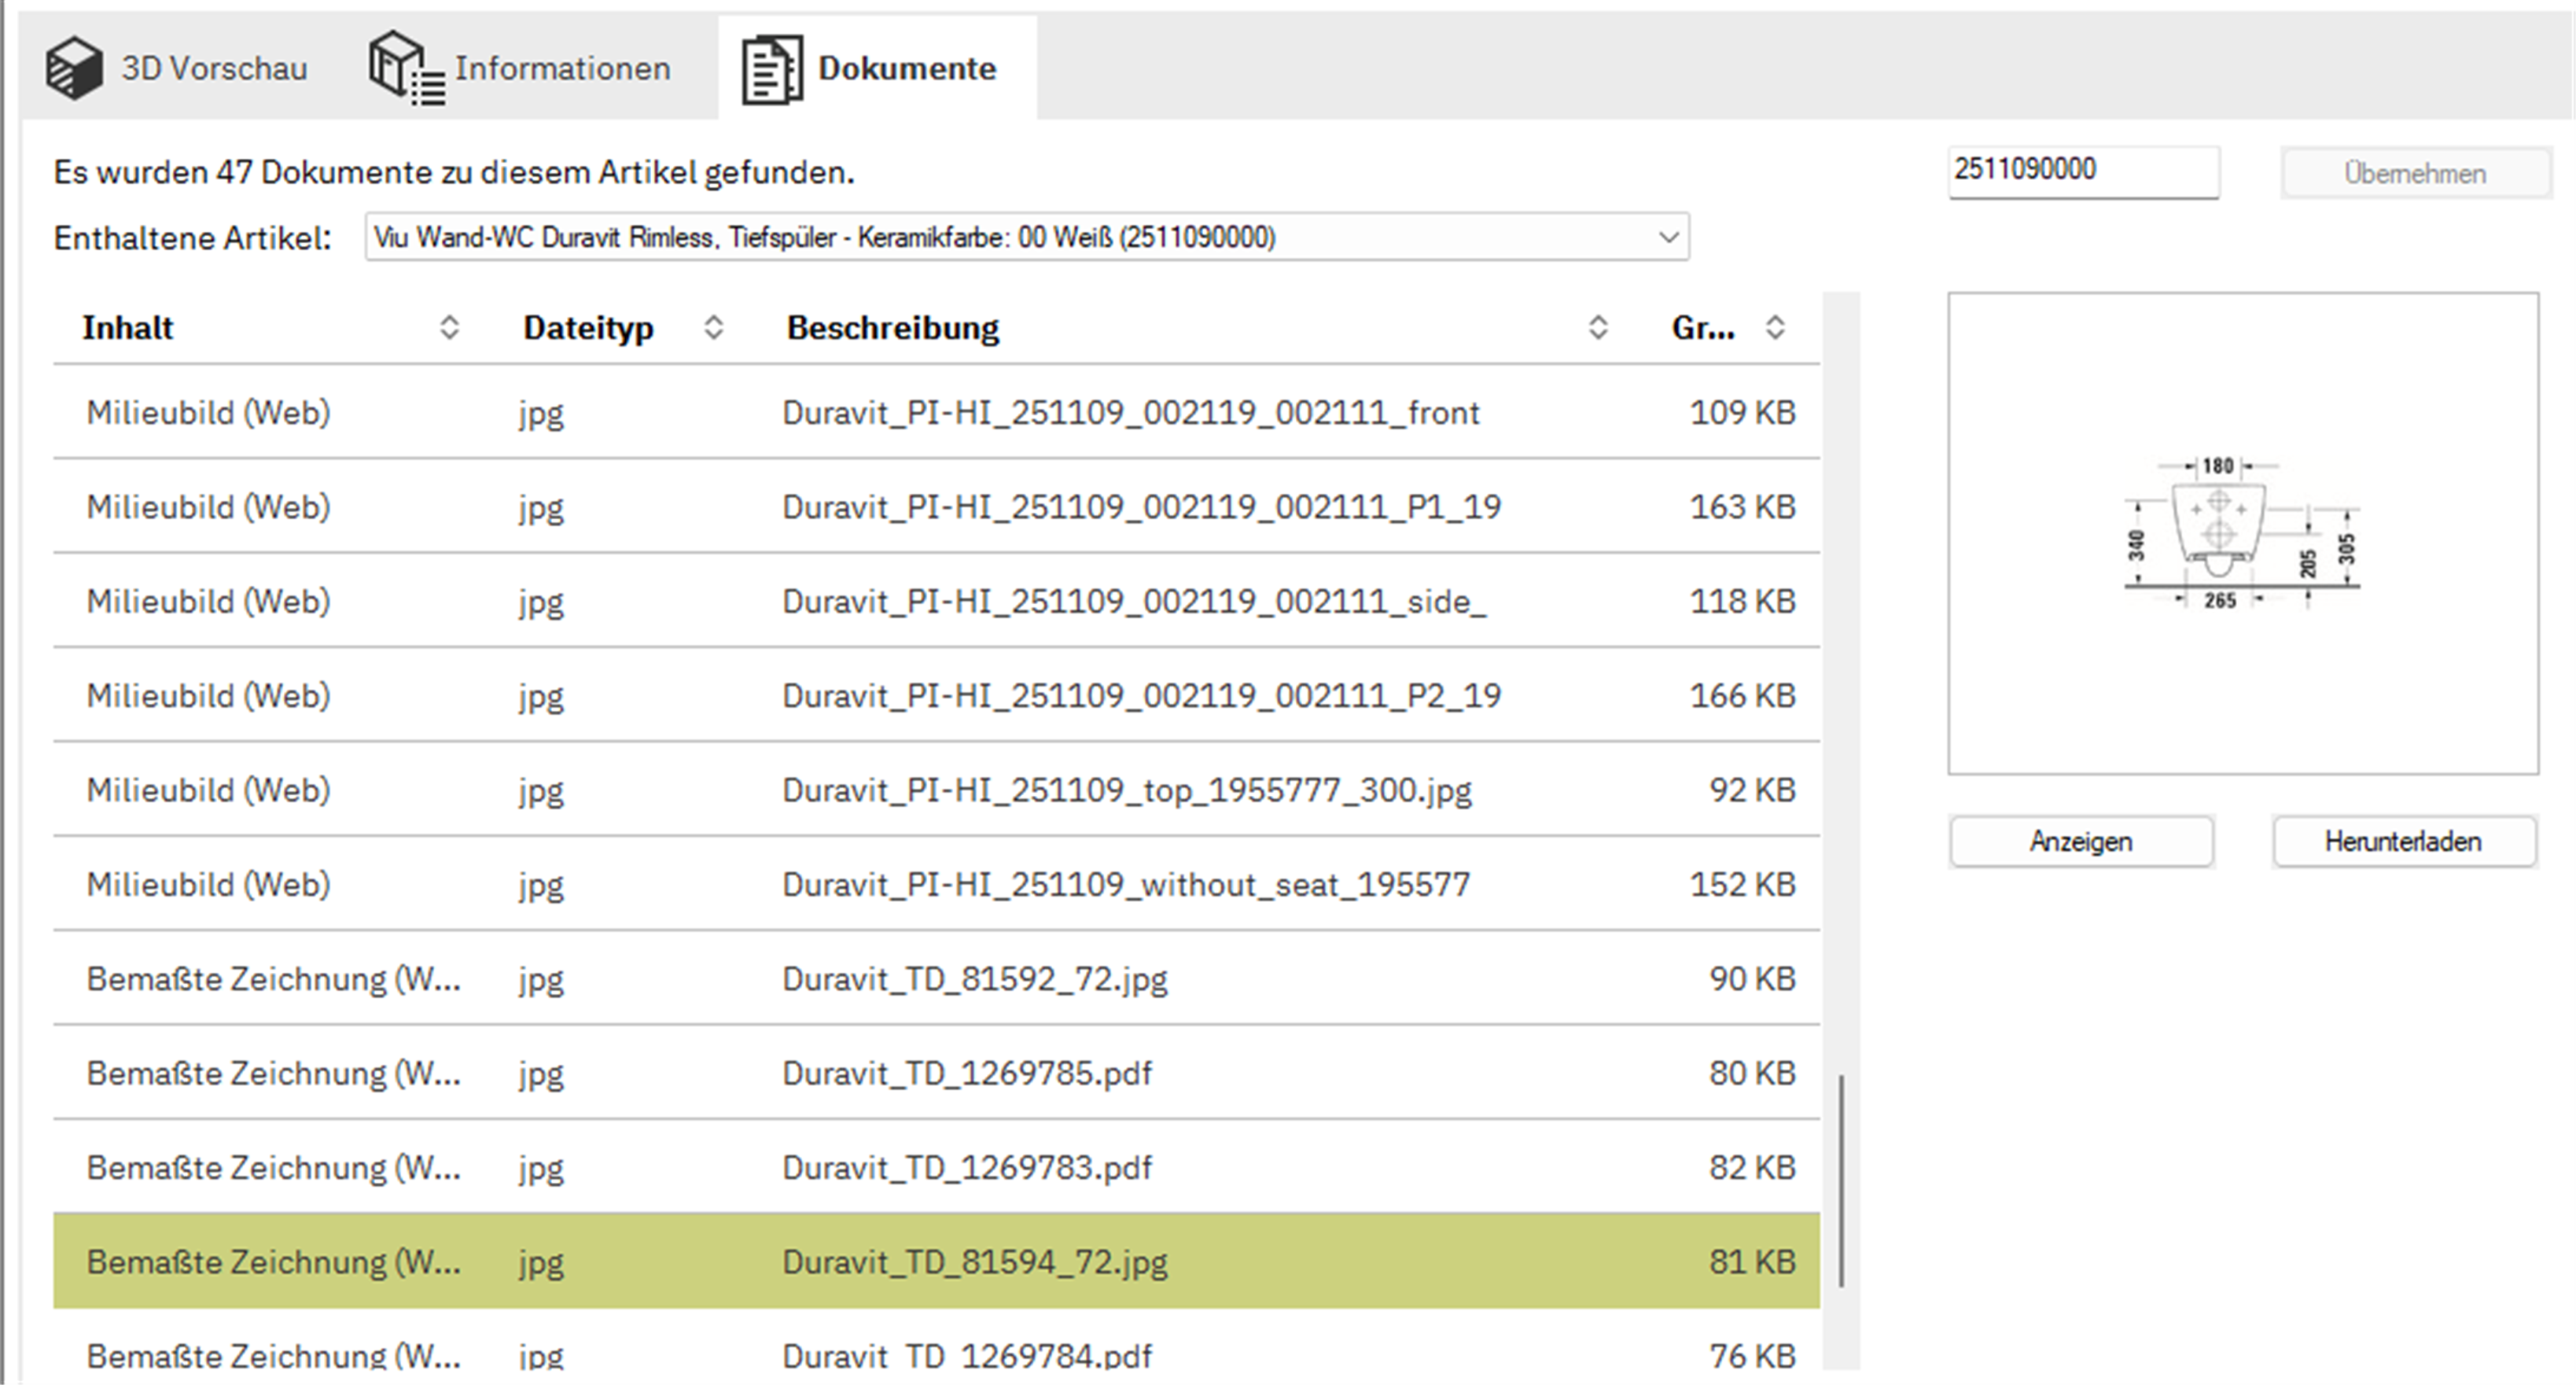Select row Duravit_TD_1269785.pdf
Viewport: 2576px width, 1385px height.
pyautogui.click(x=936, y=1072)
